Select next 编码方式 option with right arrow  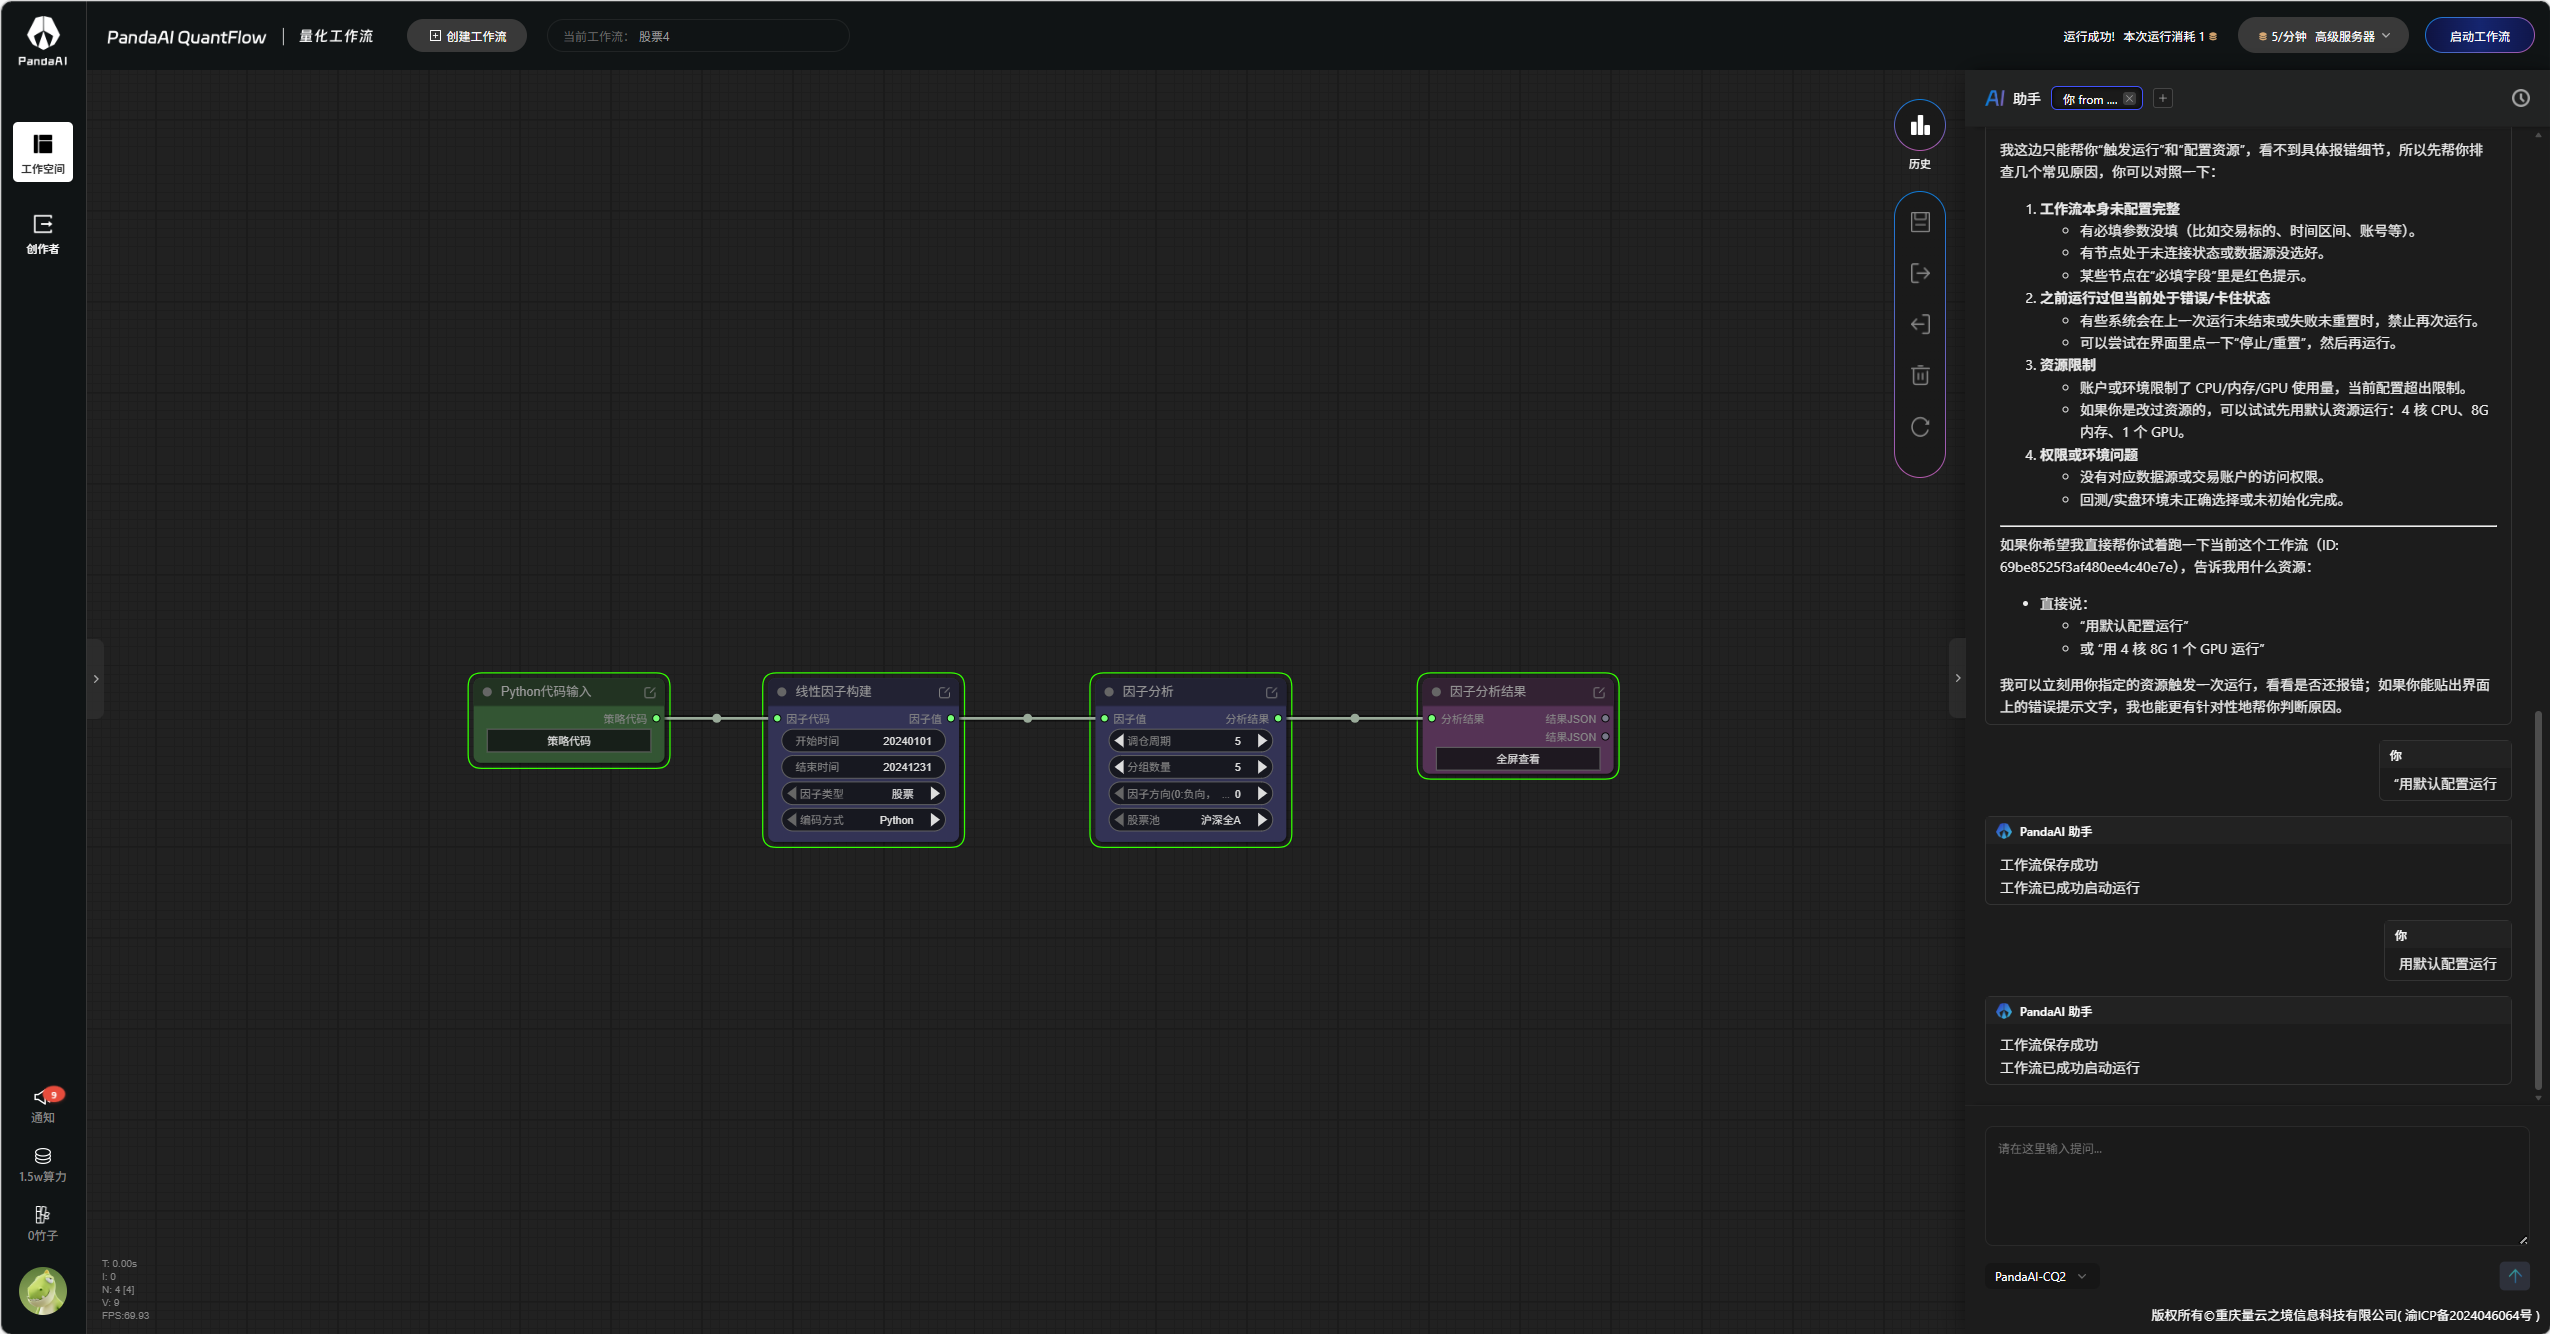coord(935,820)
